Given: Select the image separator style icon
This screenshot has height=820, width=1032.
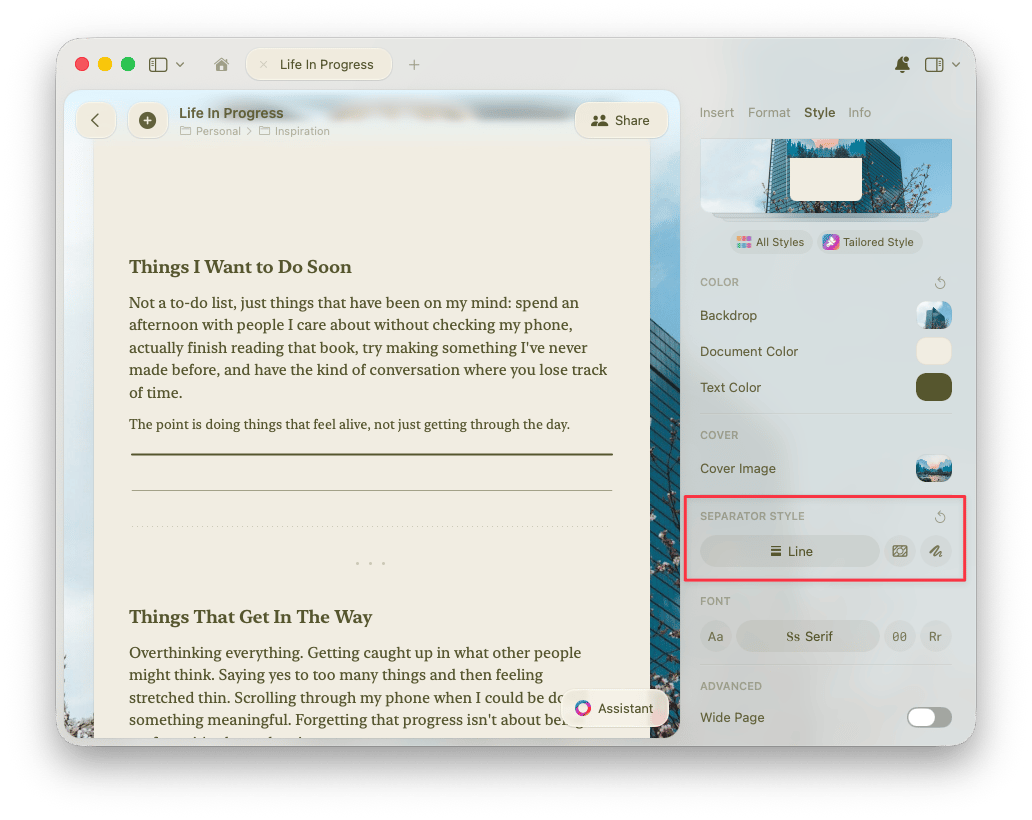Looking at the screenshot, I should pos(900,551).
